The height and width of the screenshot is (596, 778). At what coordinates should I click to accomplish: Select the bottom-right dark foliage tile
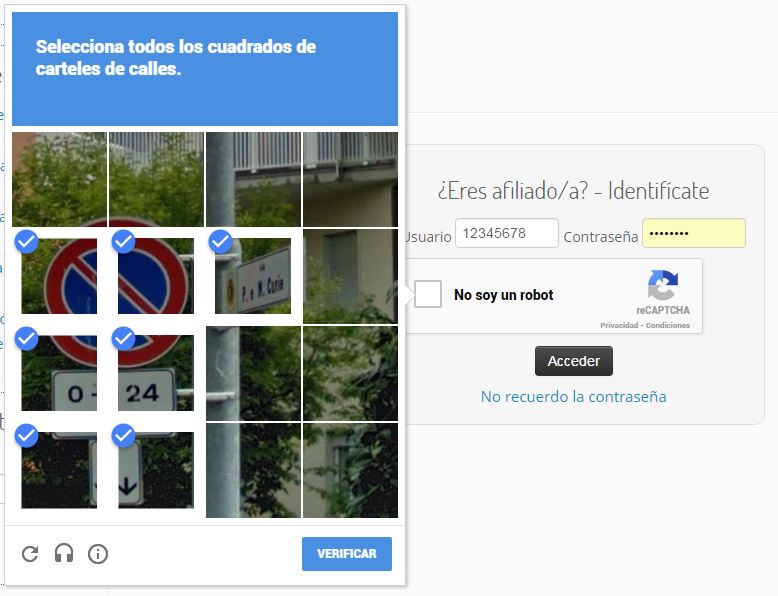coord(350,470)
